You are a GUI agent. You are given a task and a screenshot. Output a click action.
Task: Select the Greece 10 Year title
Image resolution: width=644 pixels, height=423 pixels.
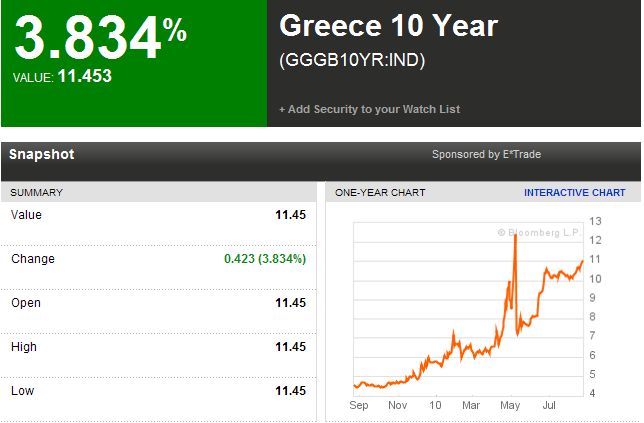[x=389, y=26]
